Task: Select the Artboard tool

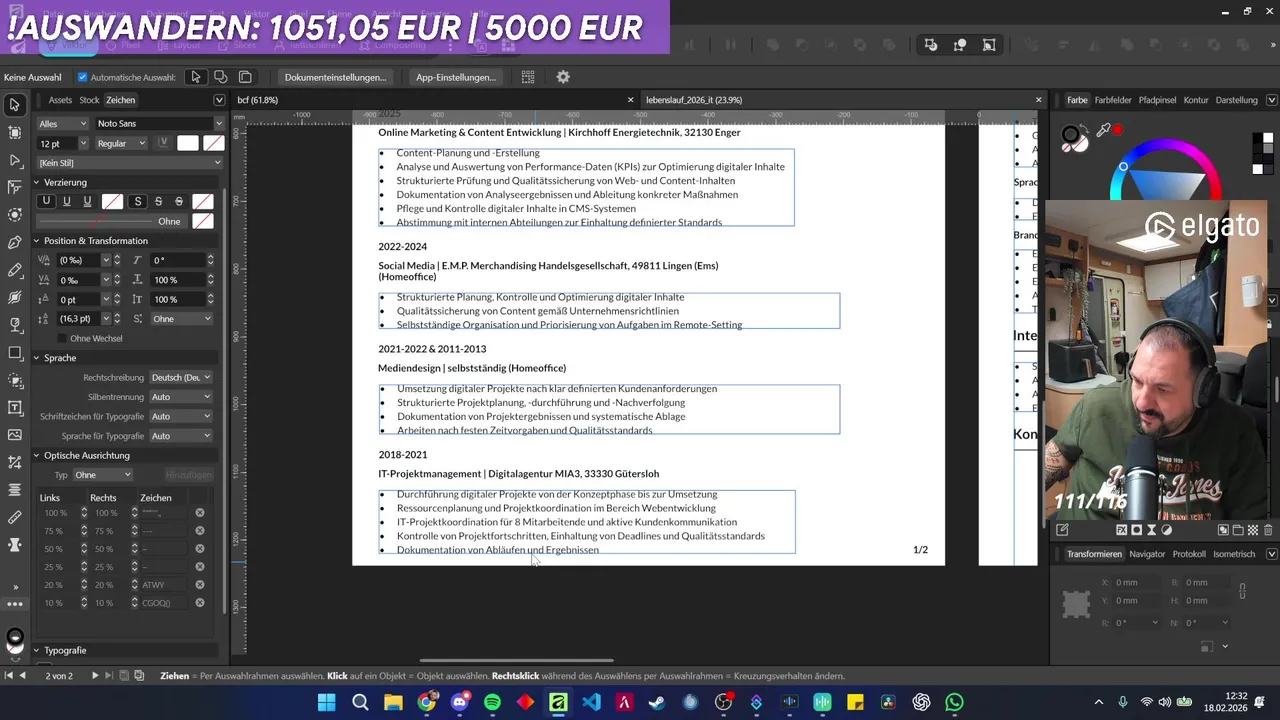Action: coord(14,132)
